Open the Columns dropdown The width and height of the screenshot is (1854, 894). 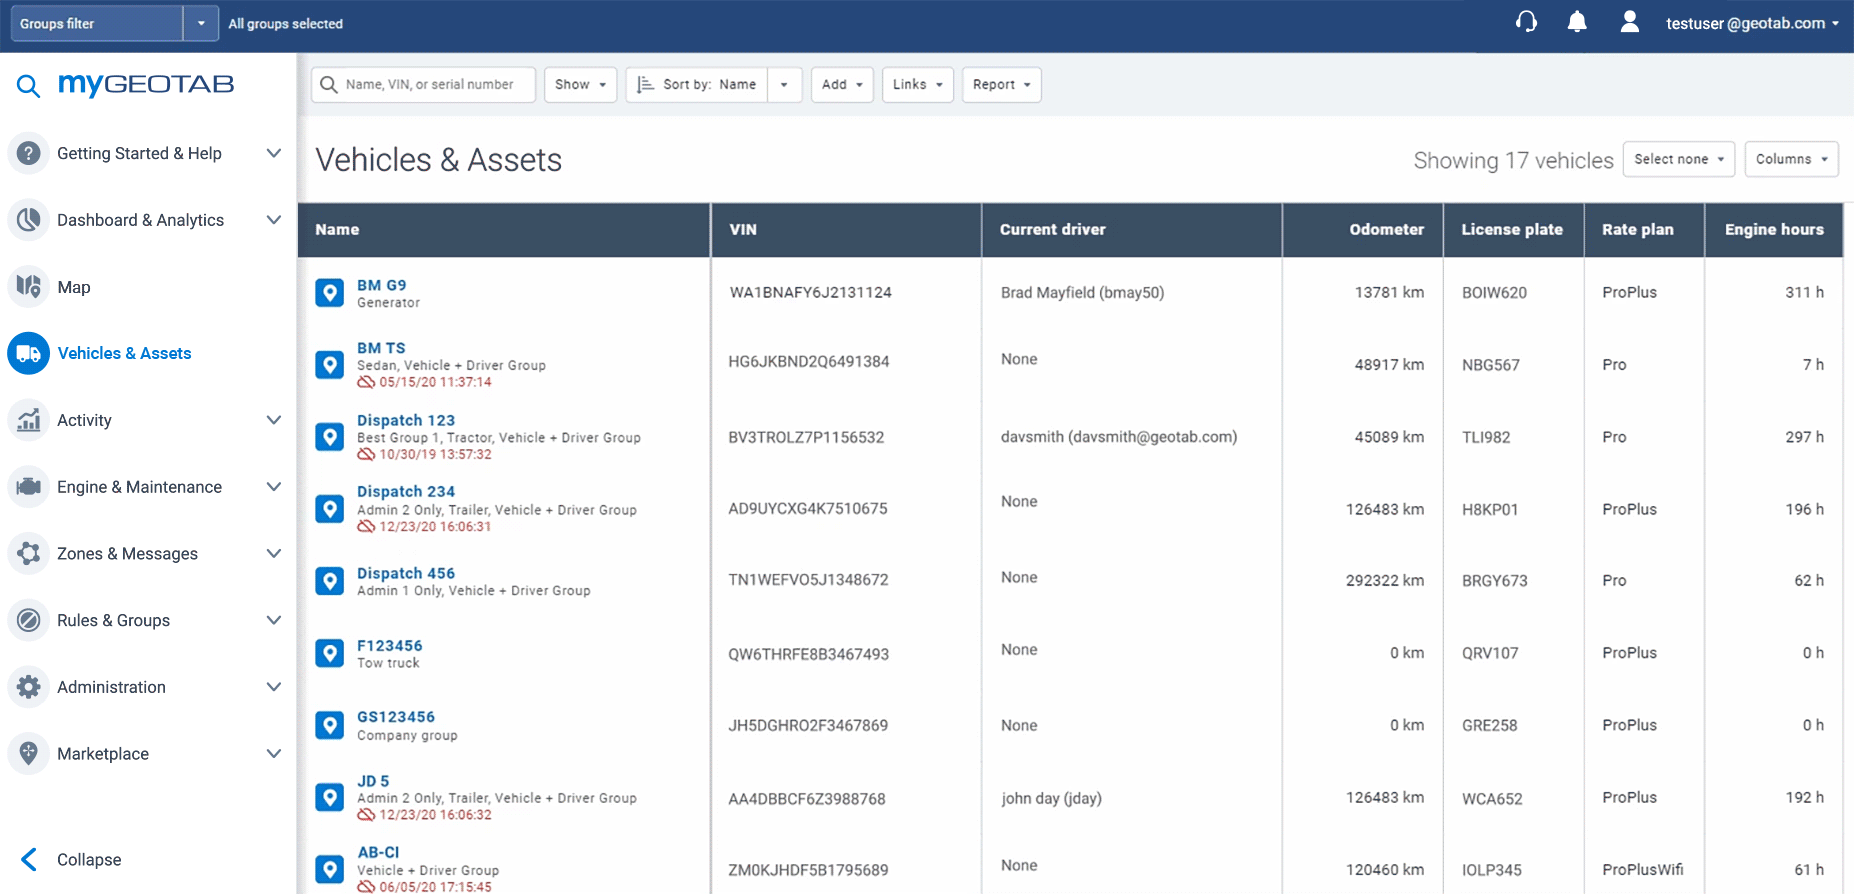coord(1791,159)
